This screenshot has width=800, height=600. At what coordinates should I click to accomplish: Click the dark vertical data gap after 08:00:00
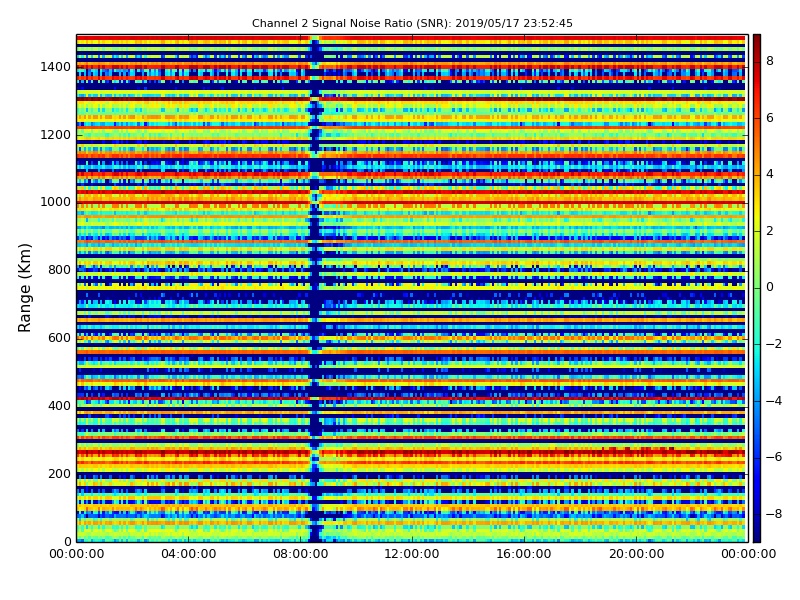(315, 288)
